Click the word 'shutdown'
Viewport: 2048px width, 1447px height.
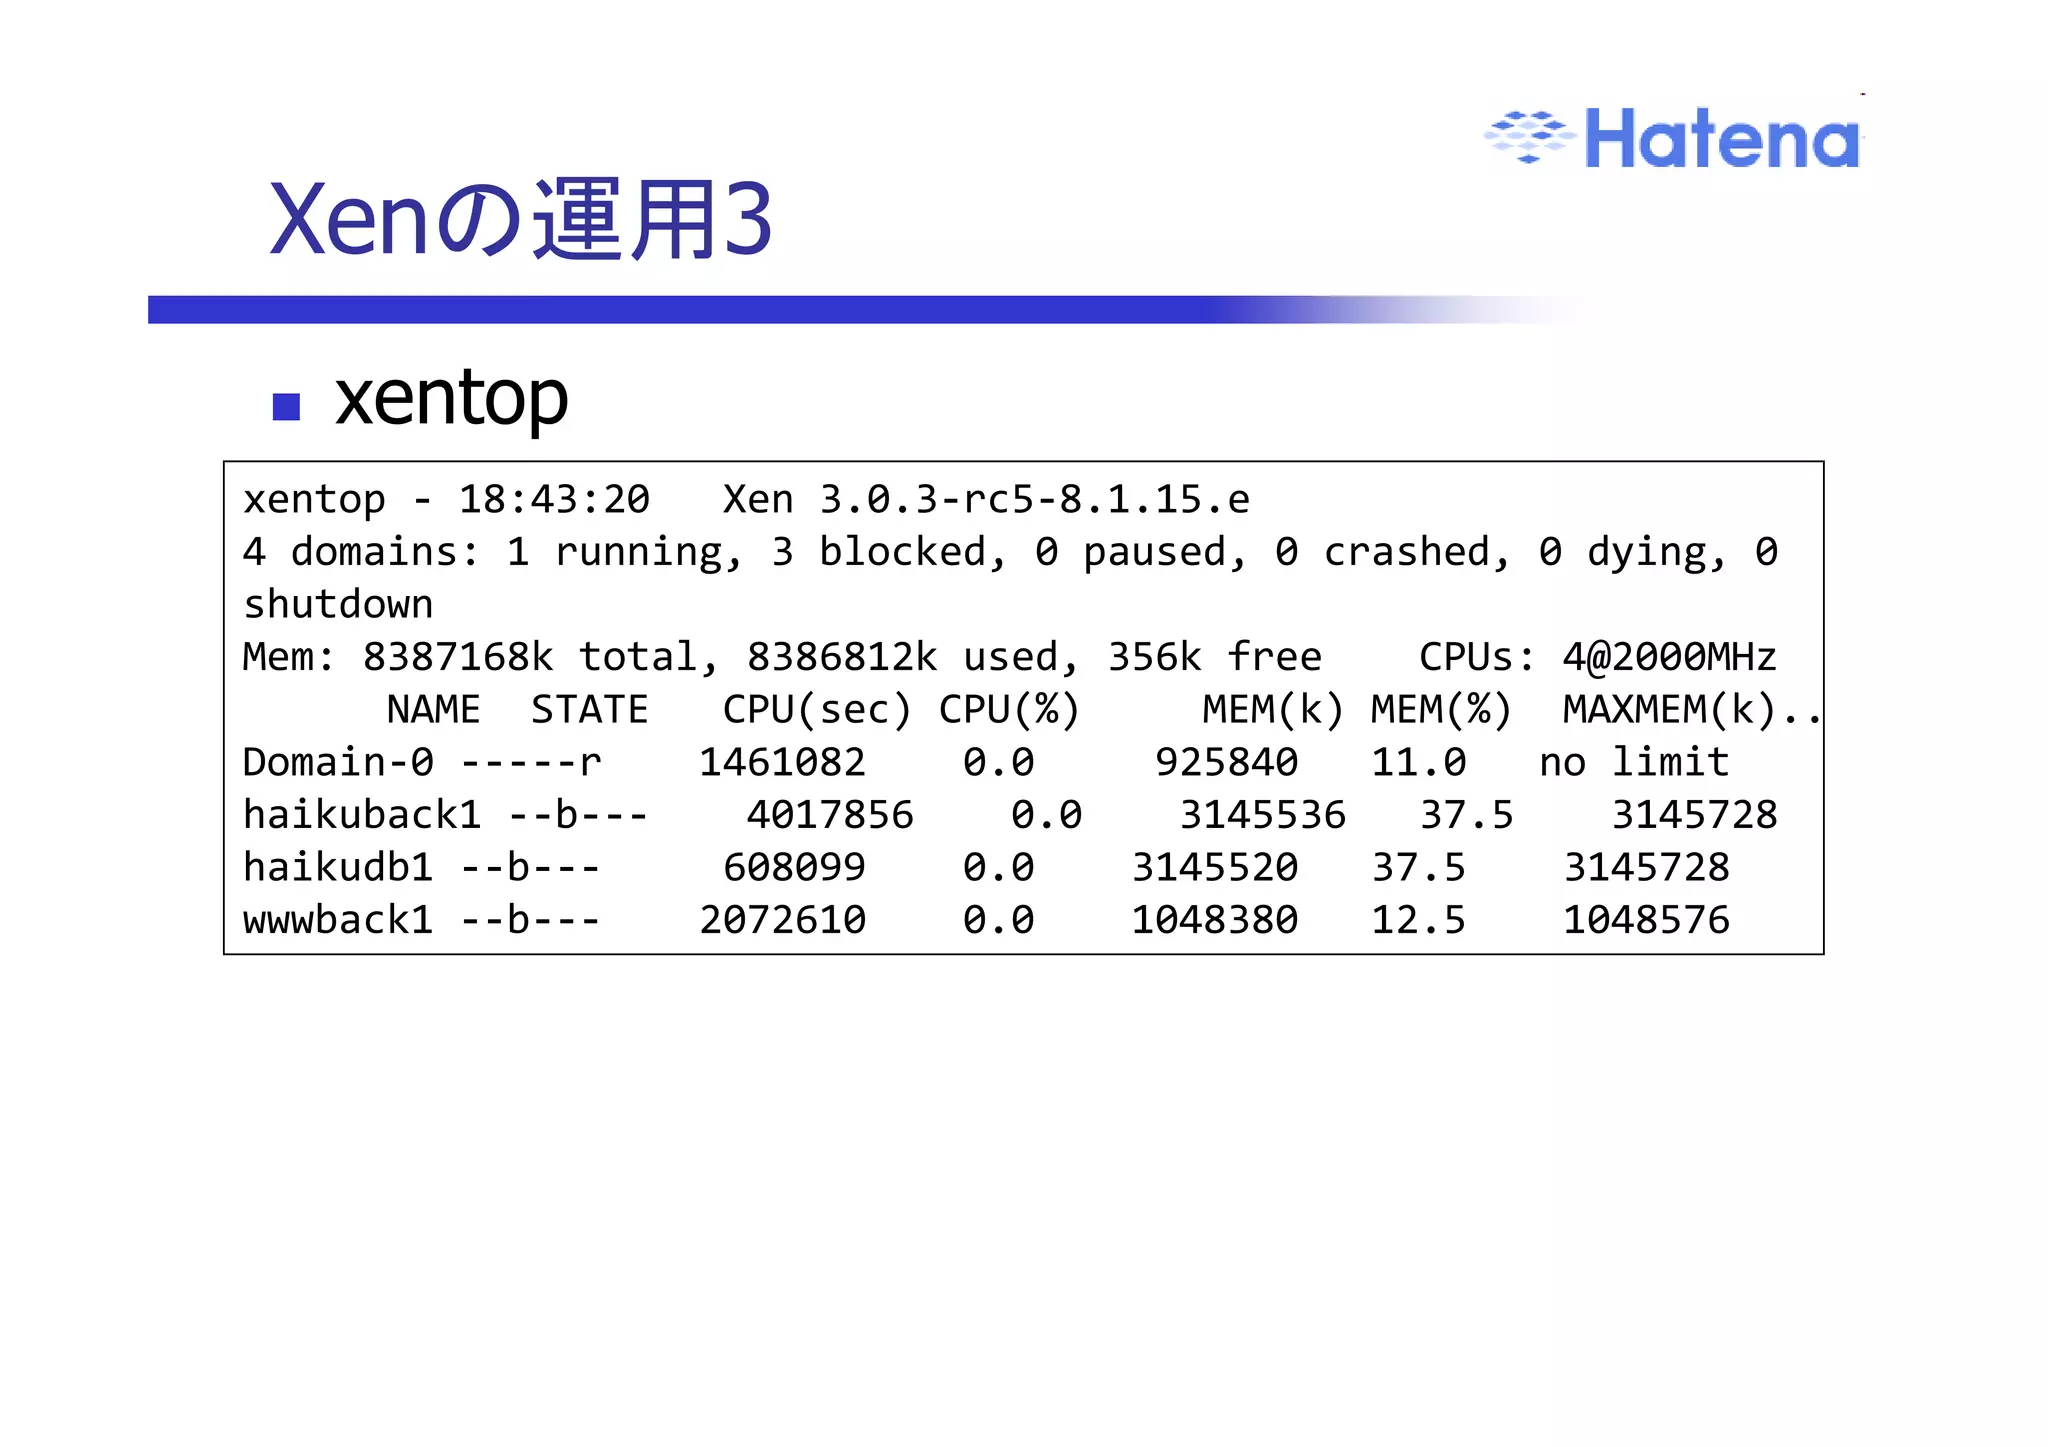[338, 605]
